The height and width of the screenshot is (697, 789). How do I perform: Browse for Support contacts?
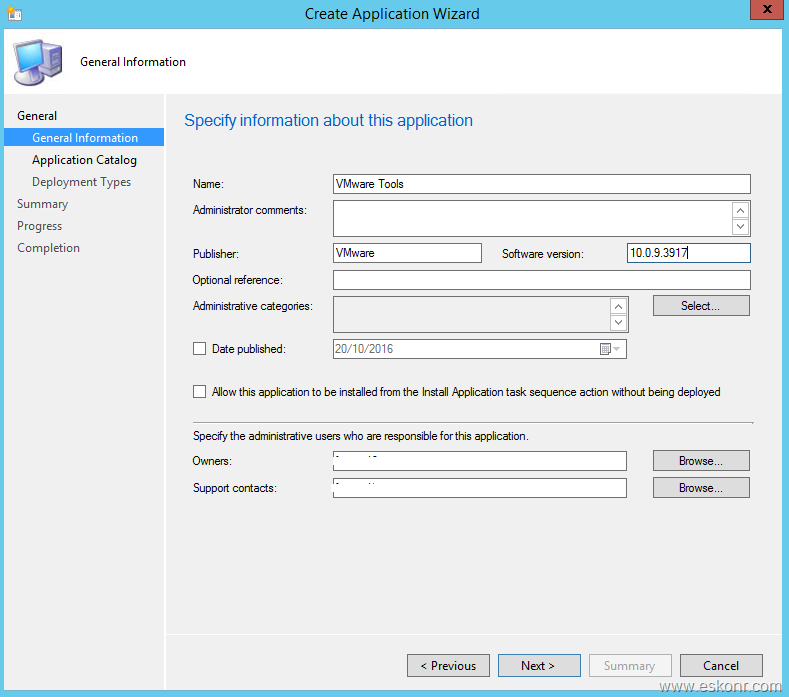coord(701,488)
